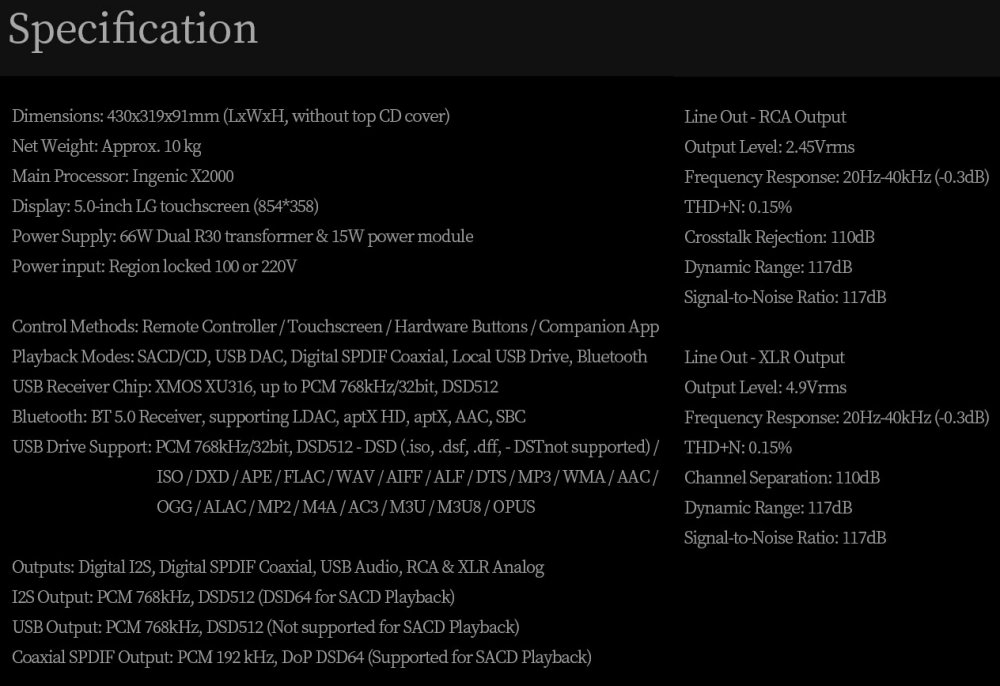Click the Coaxial SPDIF Output line

tap(301, 657)
